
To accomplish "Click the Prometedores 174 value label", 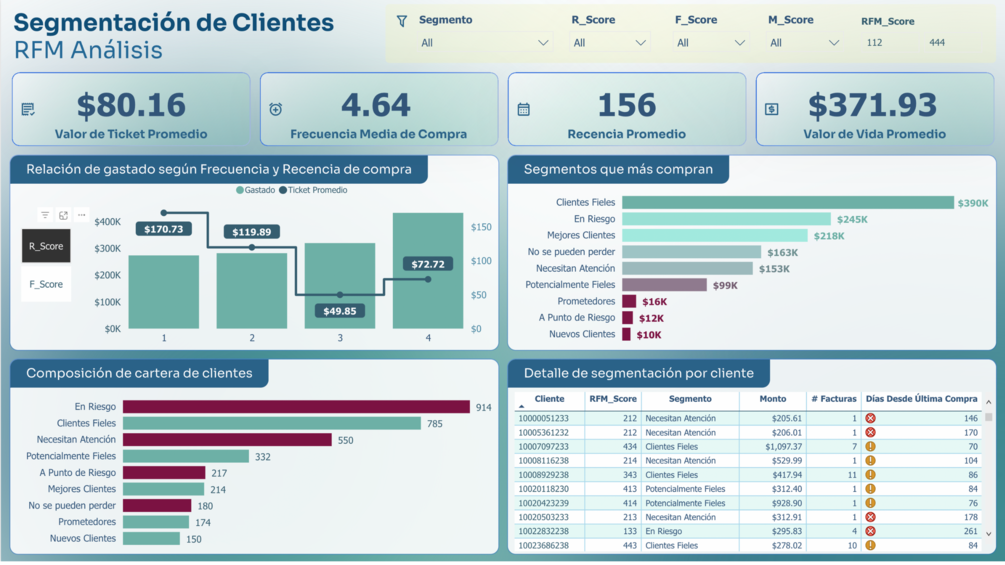I will (x=203, y=523).
